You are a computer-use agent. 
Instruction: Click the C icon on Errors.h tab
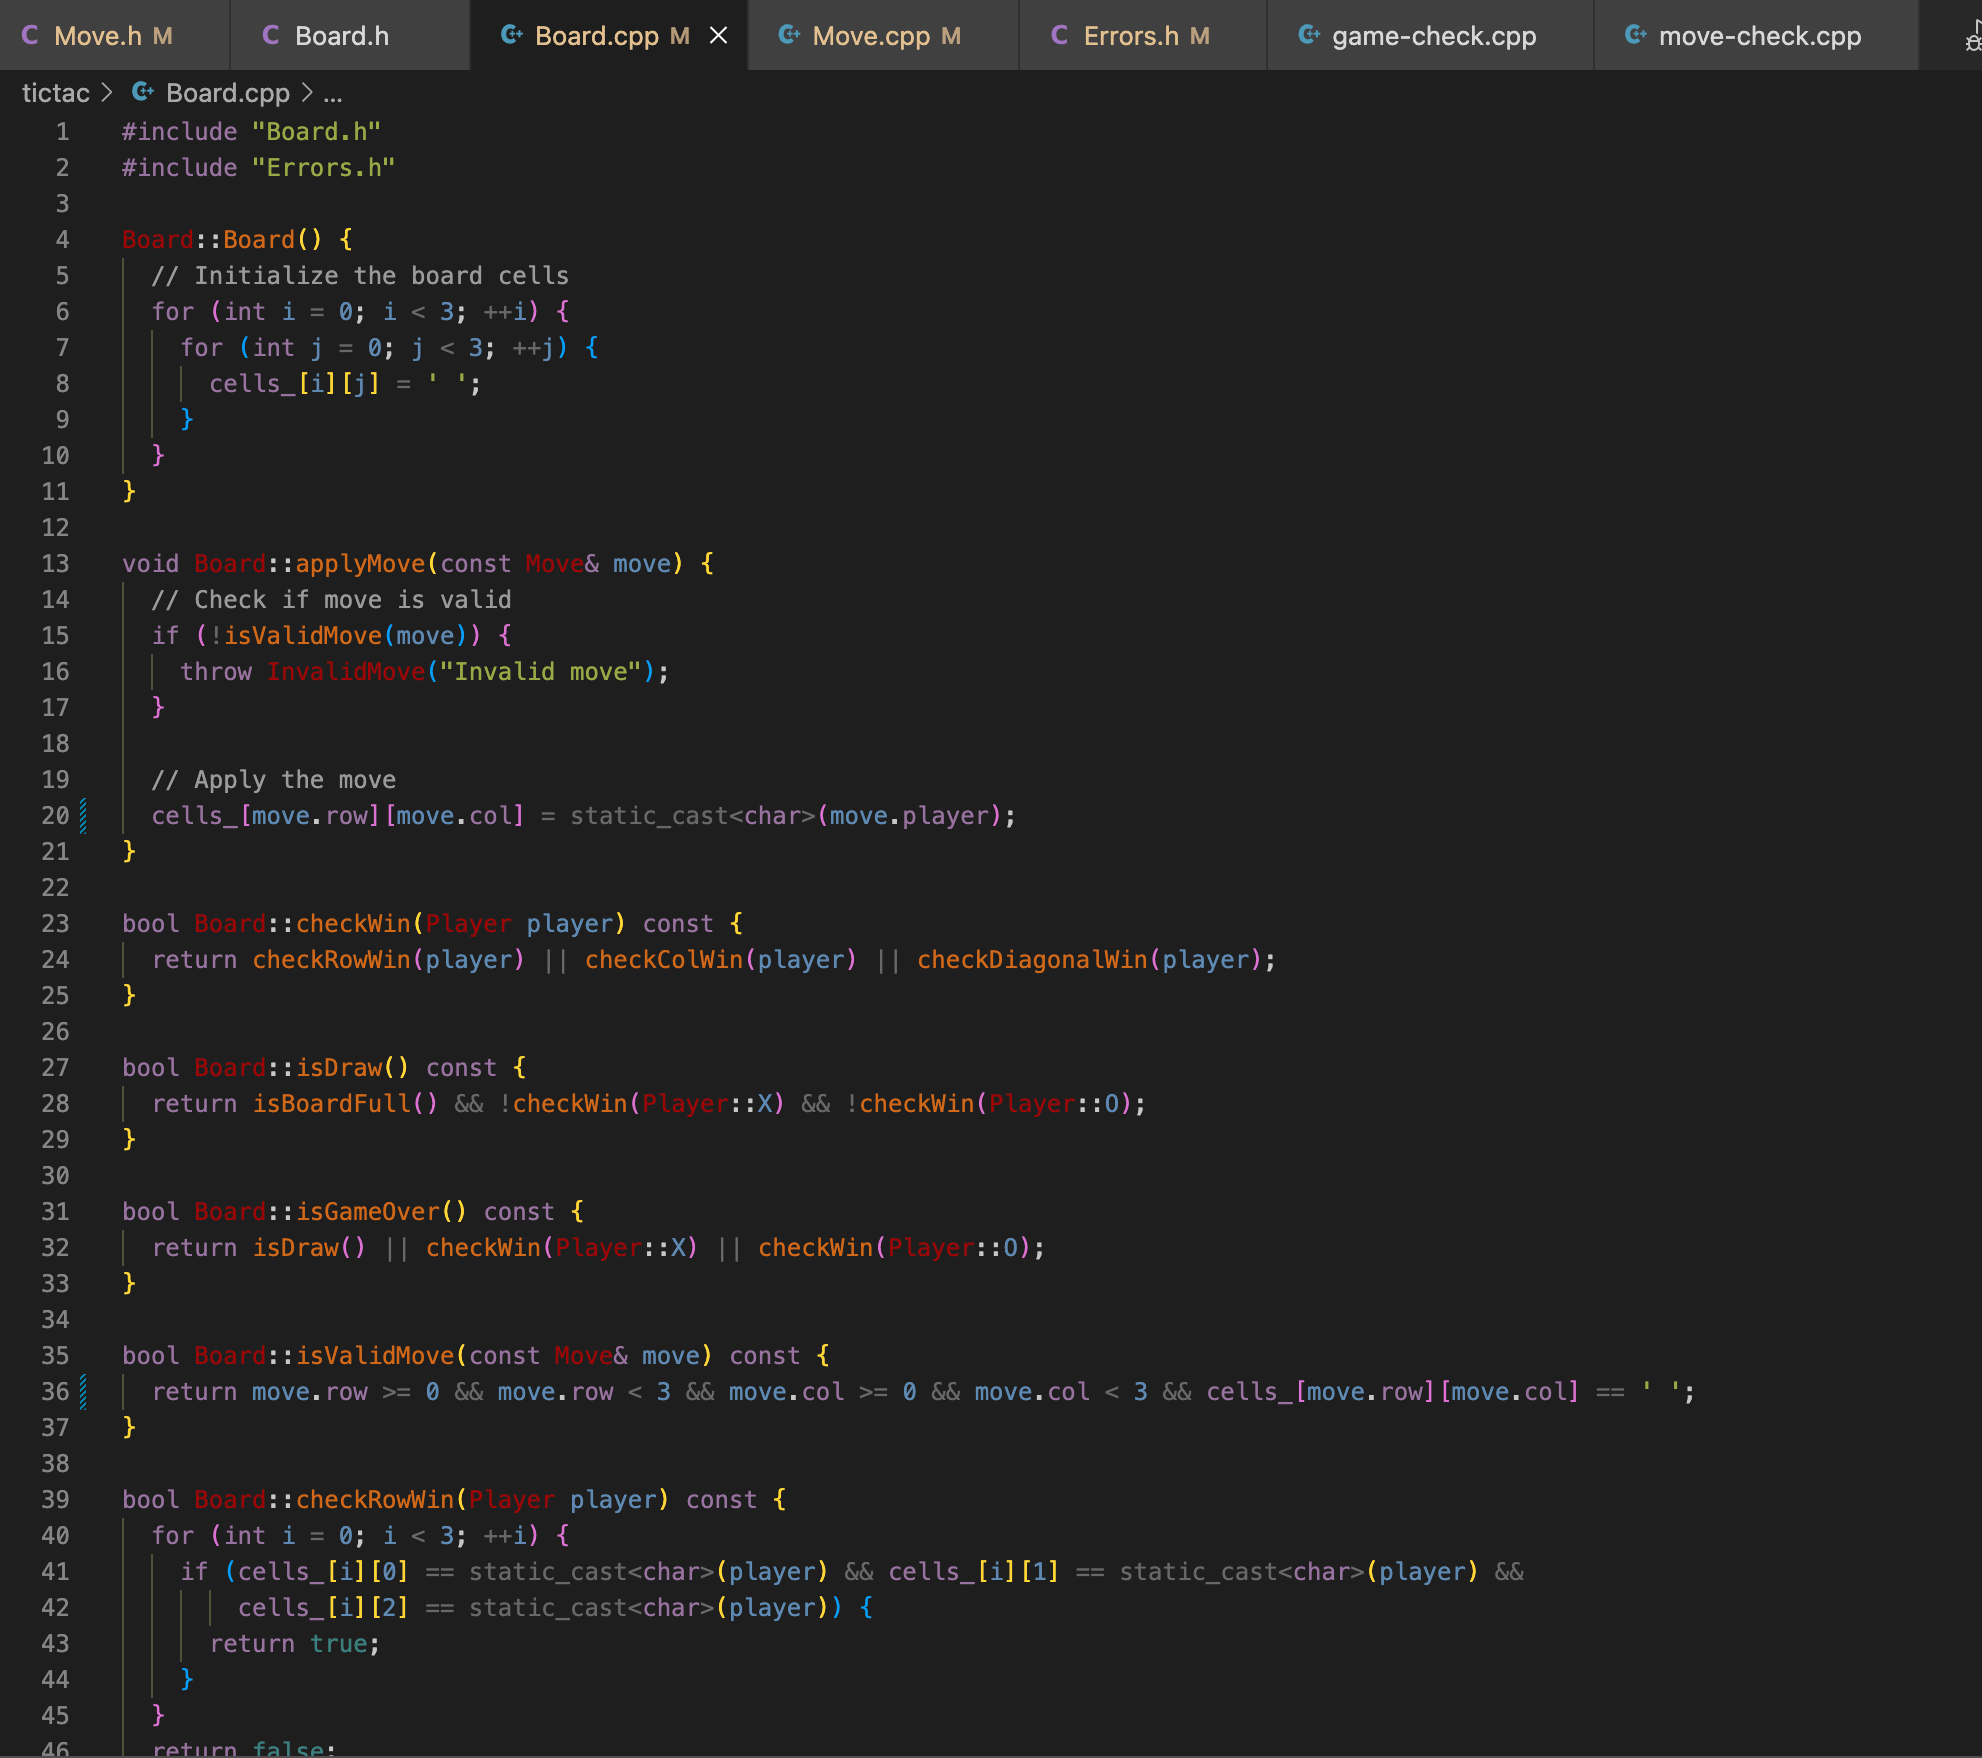pyautogui.click(x=1060, y=35)
